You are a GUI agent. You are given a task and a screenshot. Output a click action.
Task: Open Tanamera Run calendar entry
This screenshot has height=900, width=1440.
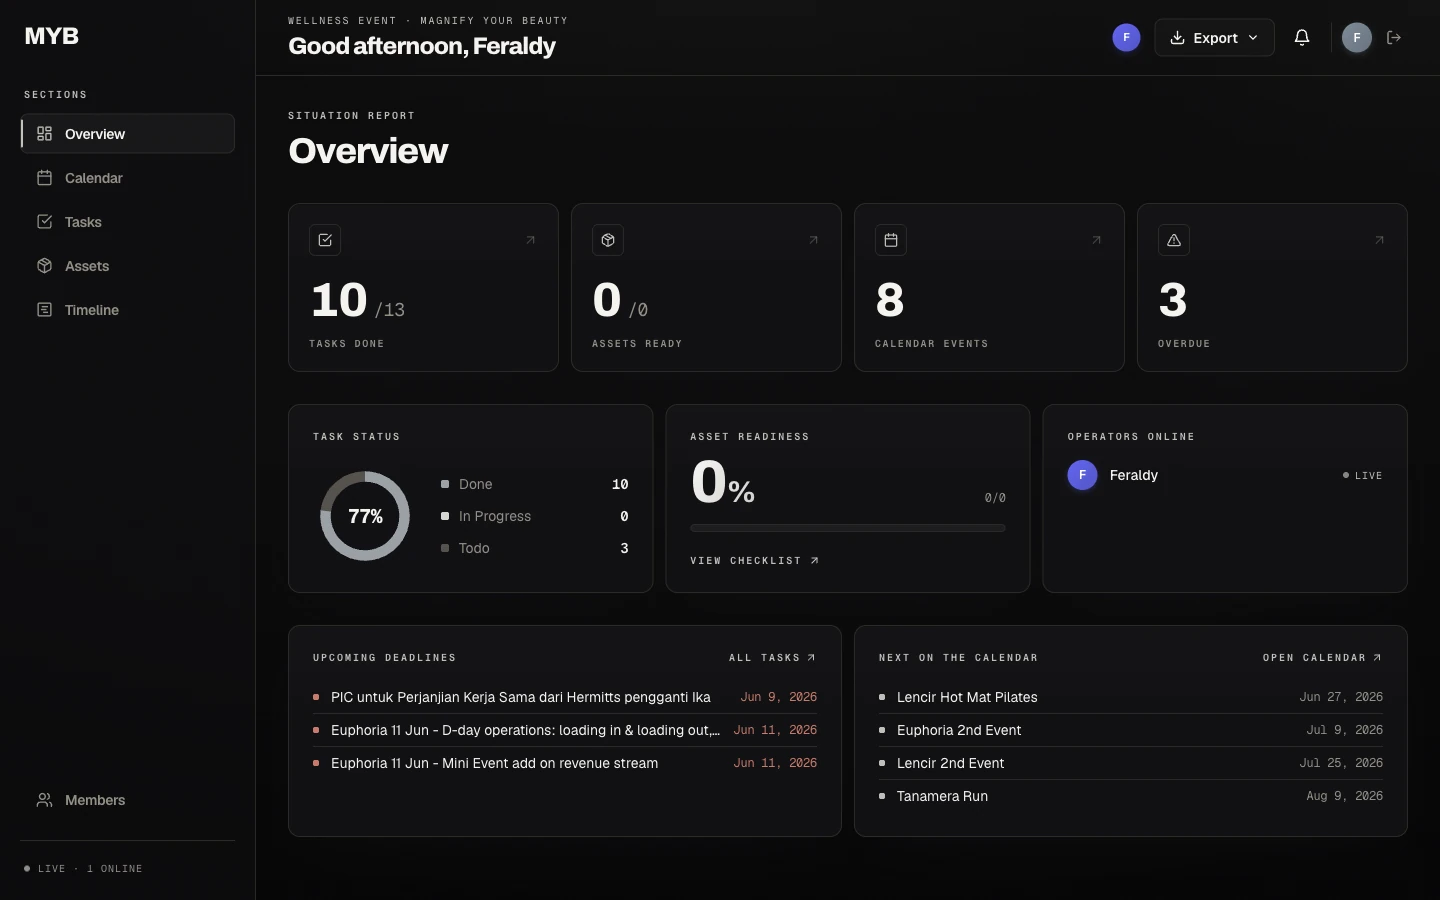tap(1131, 796)
